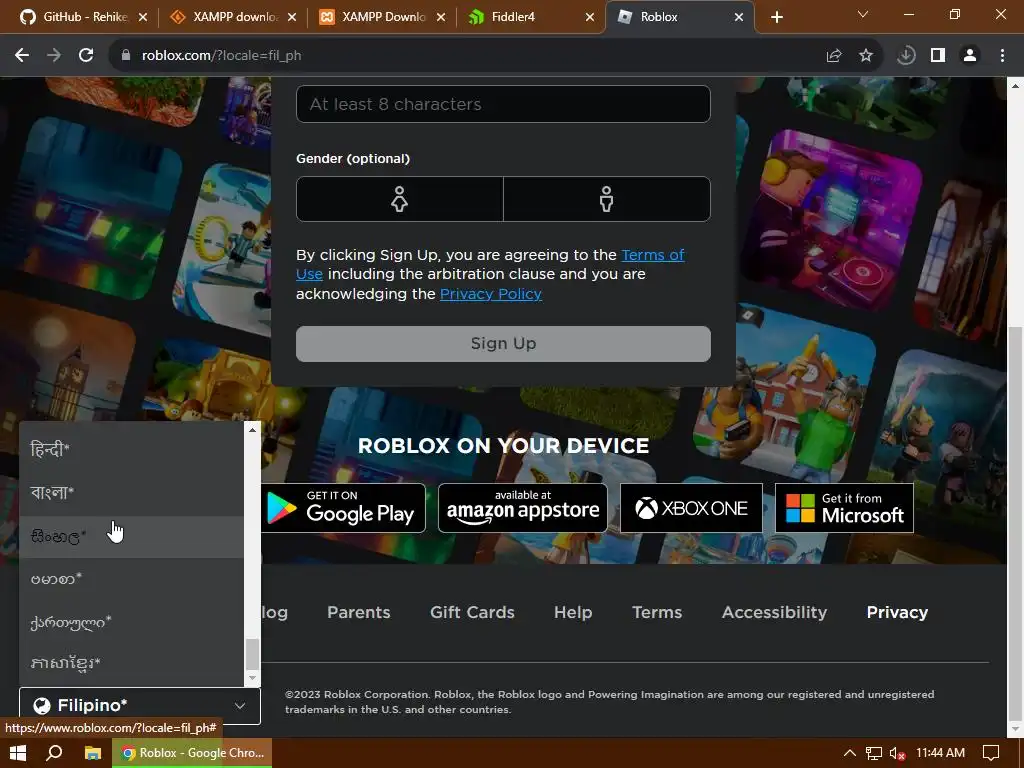1024x768 pixels.
Task: Open the Privacy footer link
Action: [x=897, y=612]
